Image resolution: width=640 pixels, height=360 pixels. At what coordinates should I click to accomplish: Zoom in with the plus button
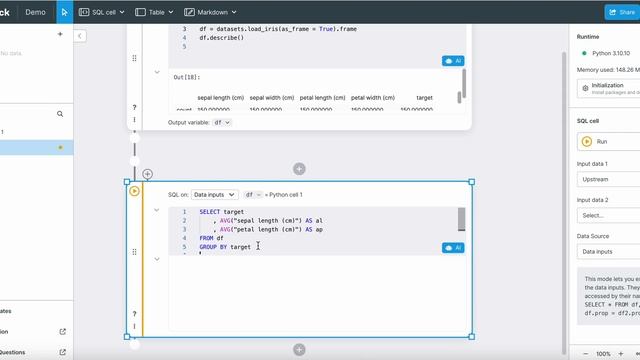[621, 354]
